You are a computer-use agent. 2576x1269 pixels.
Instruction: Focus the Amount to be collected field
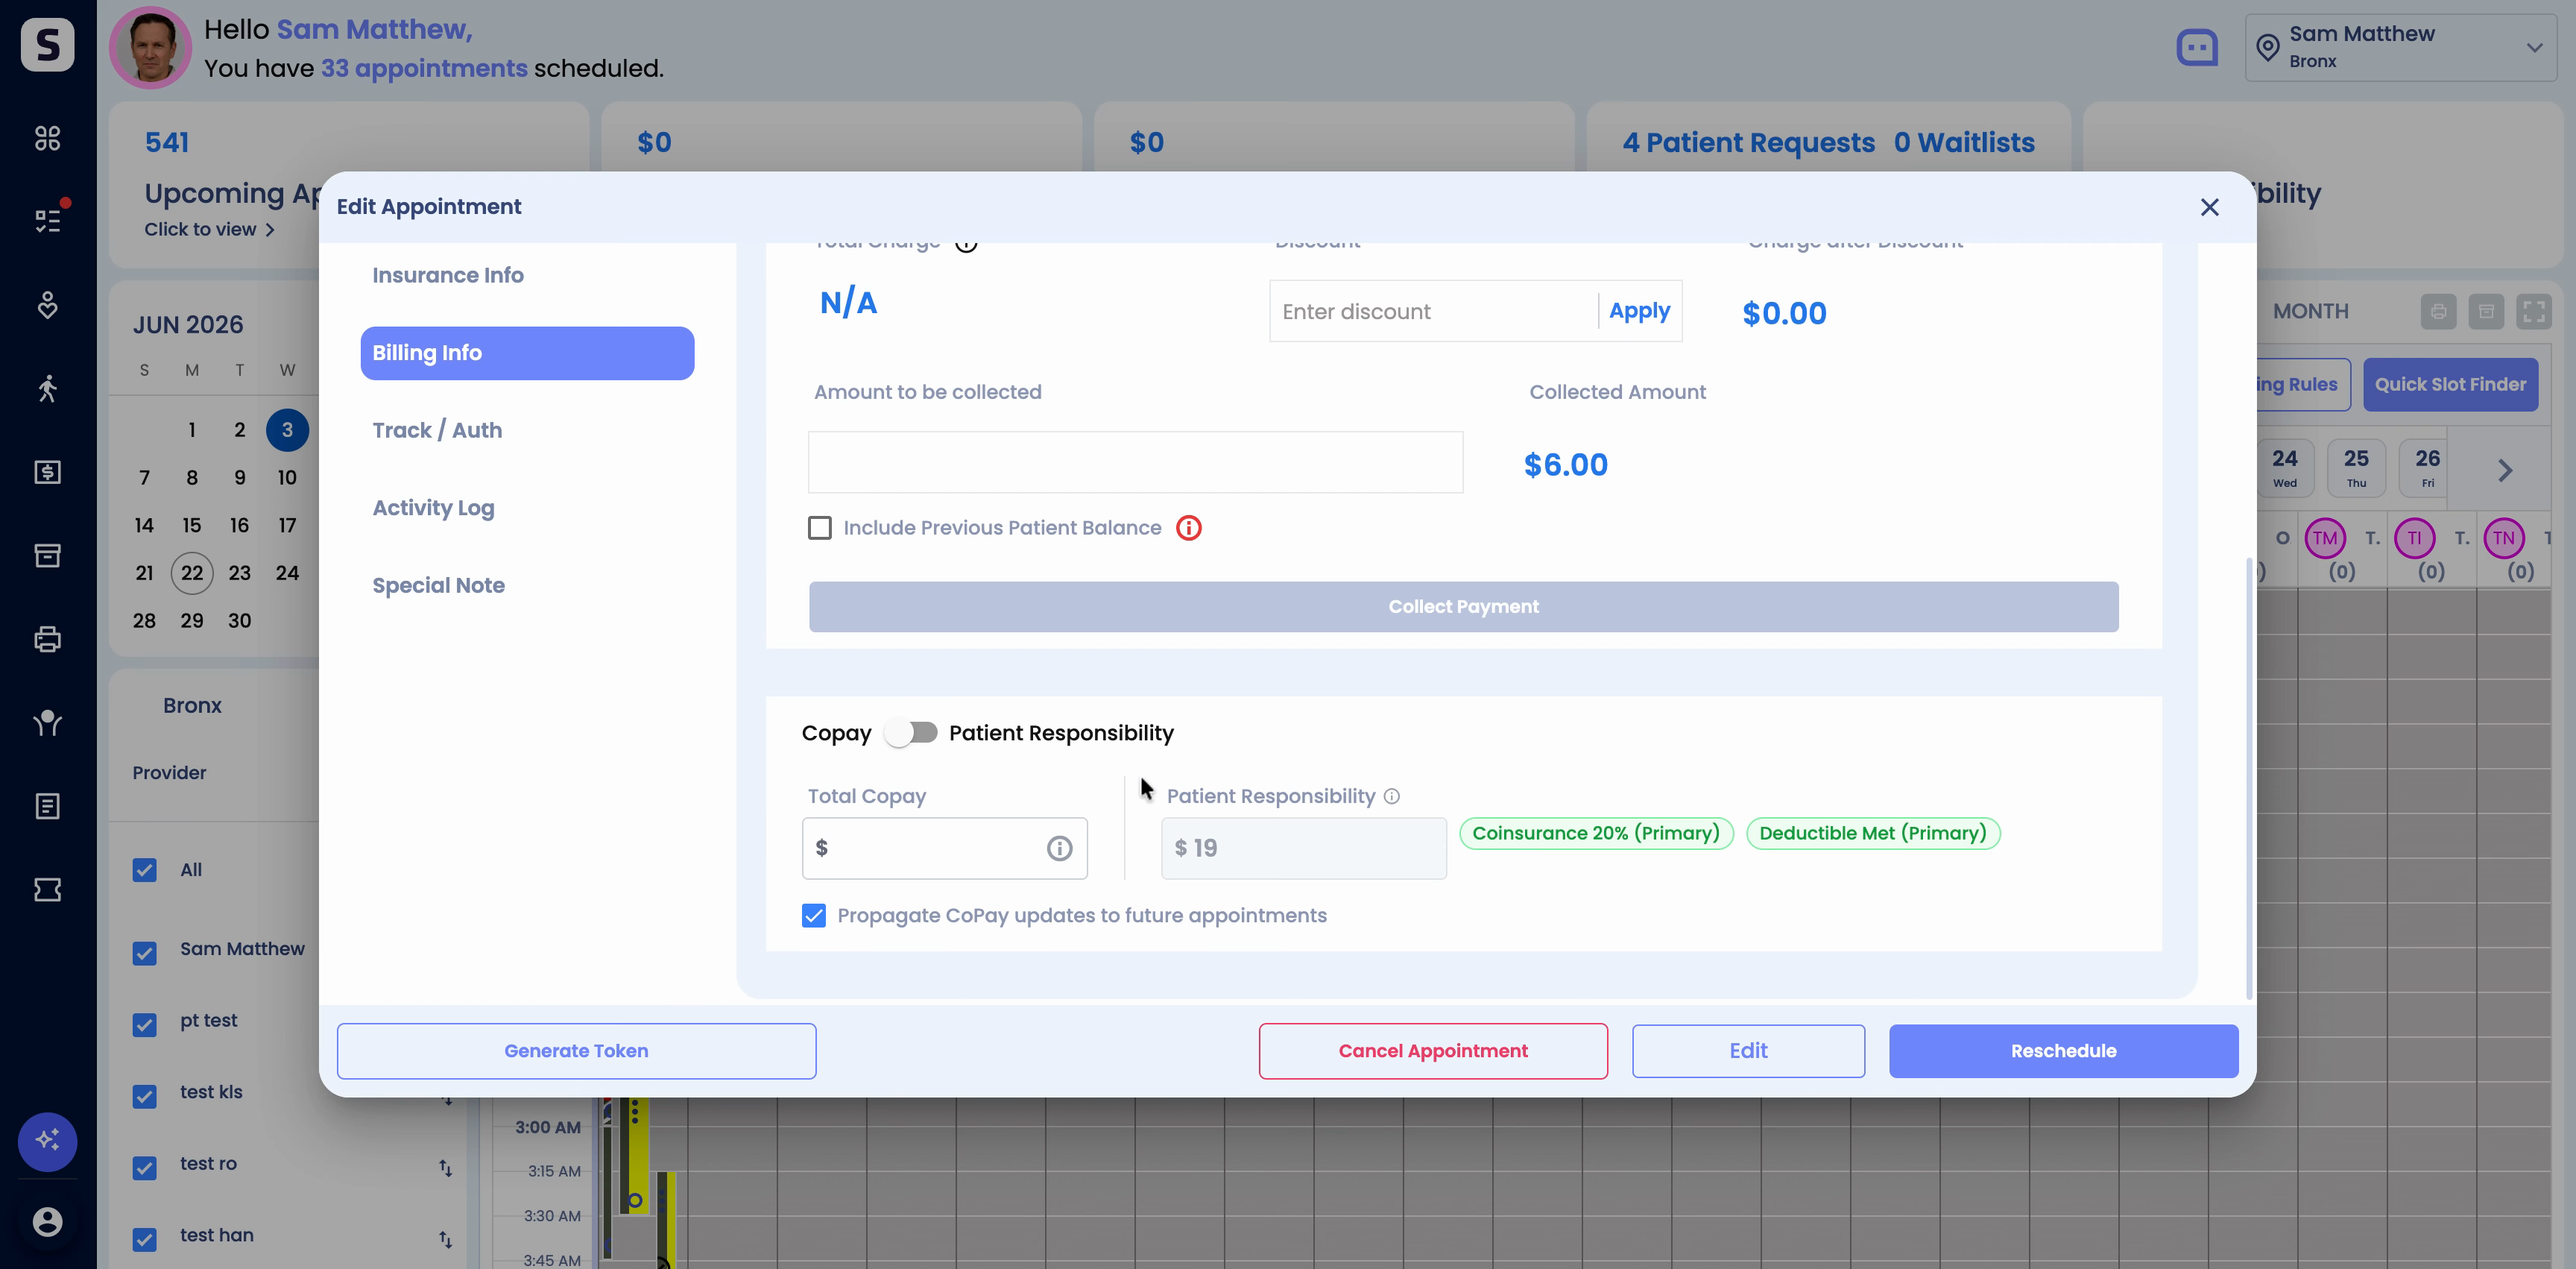(1135, 462)
